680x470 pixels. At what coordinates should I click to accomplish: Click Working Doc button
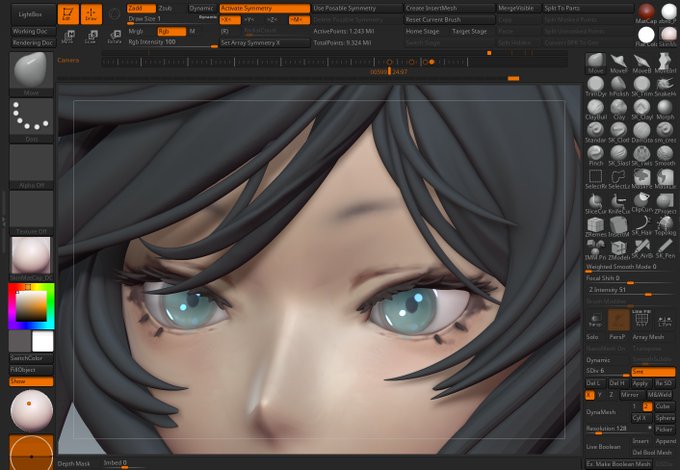coord(33,31)
